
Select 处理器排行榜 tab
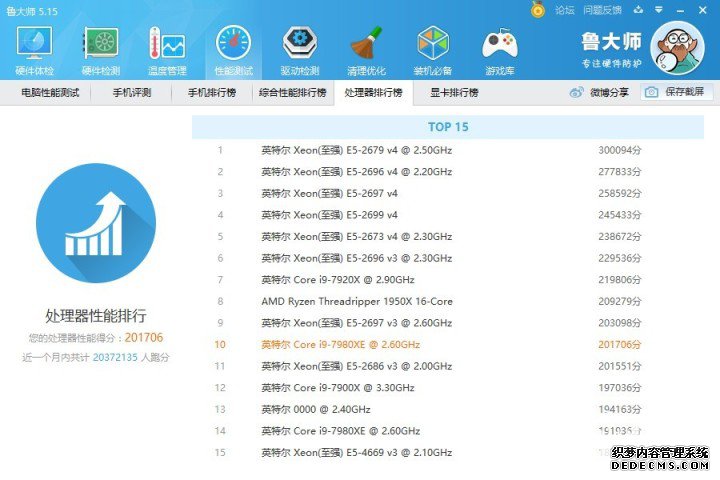pyautogui.click(x=373, y=92)
